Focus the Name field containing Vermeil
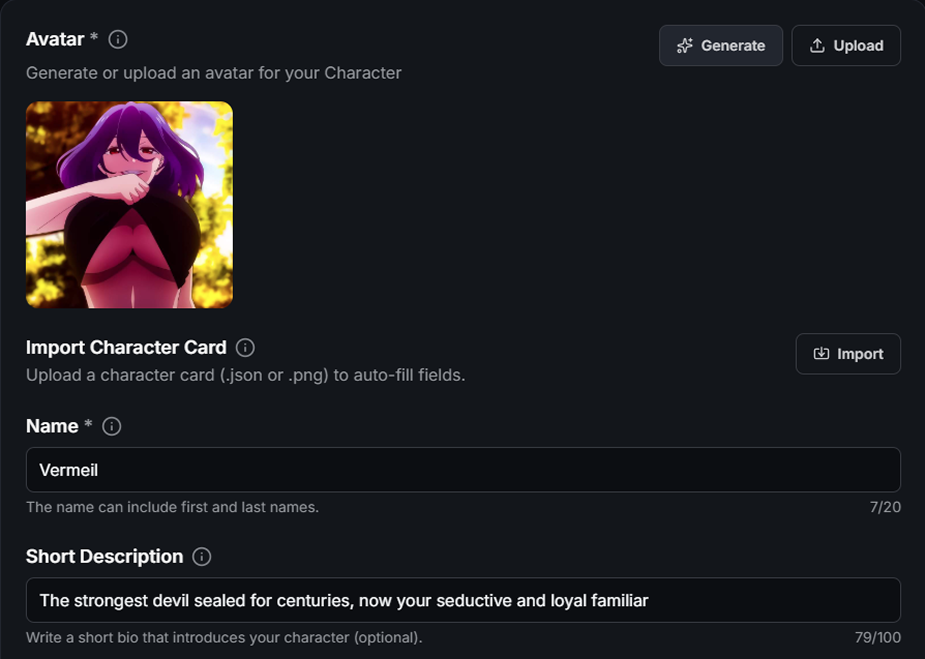The image size is (925, 659). pos(463,470)
